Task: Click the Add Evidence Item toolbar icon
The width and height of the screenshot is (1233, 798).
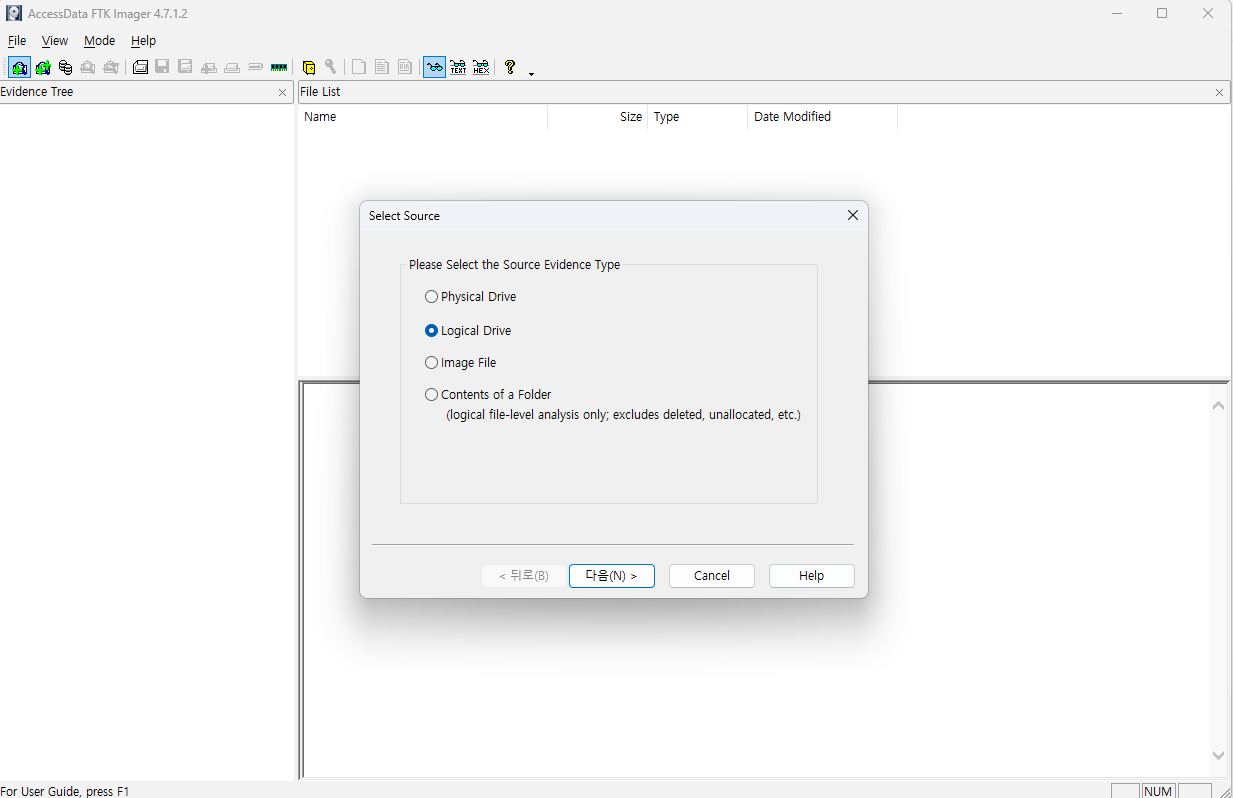Action: click(20, 67)
